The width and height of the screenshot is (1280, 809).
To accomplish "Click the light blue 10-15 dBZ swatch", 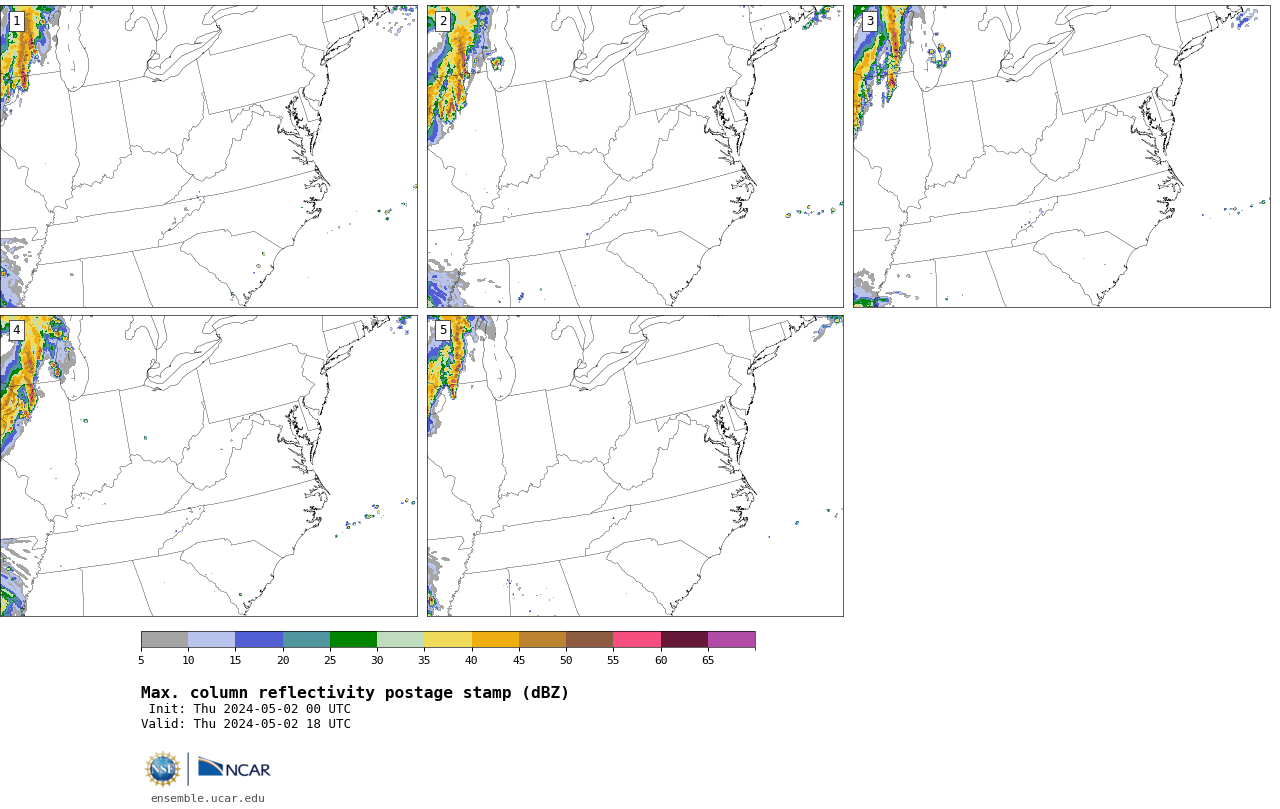I will (x=211, y=640).
